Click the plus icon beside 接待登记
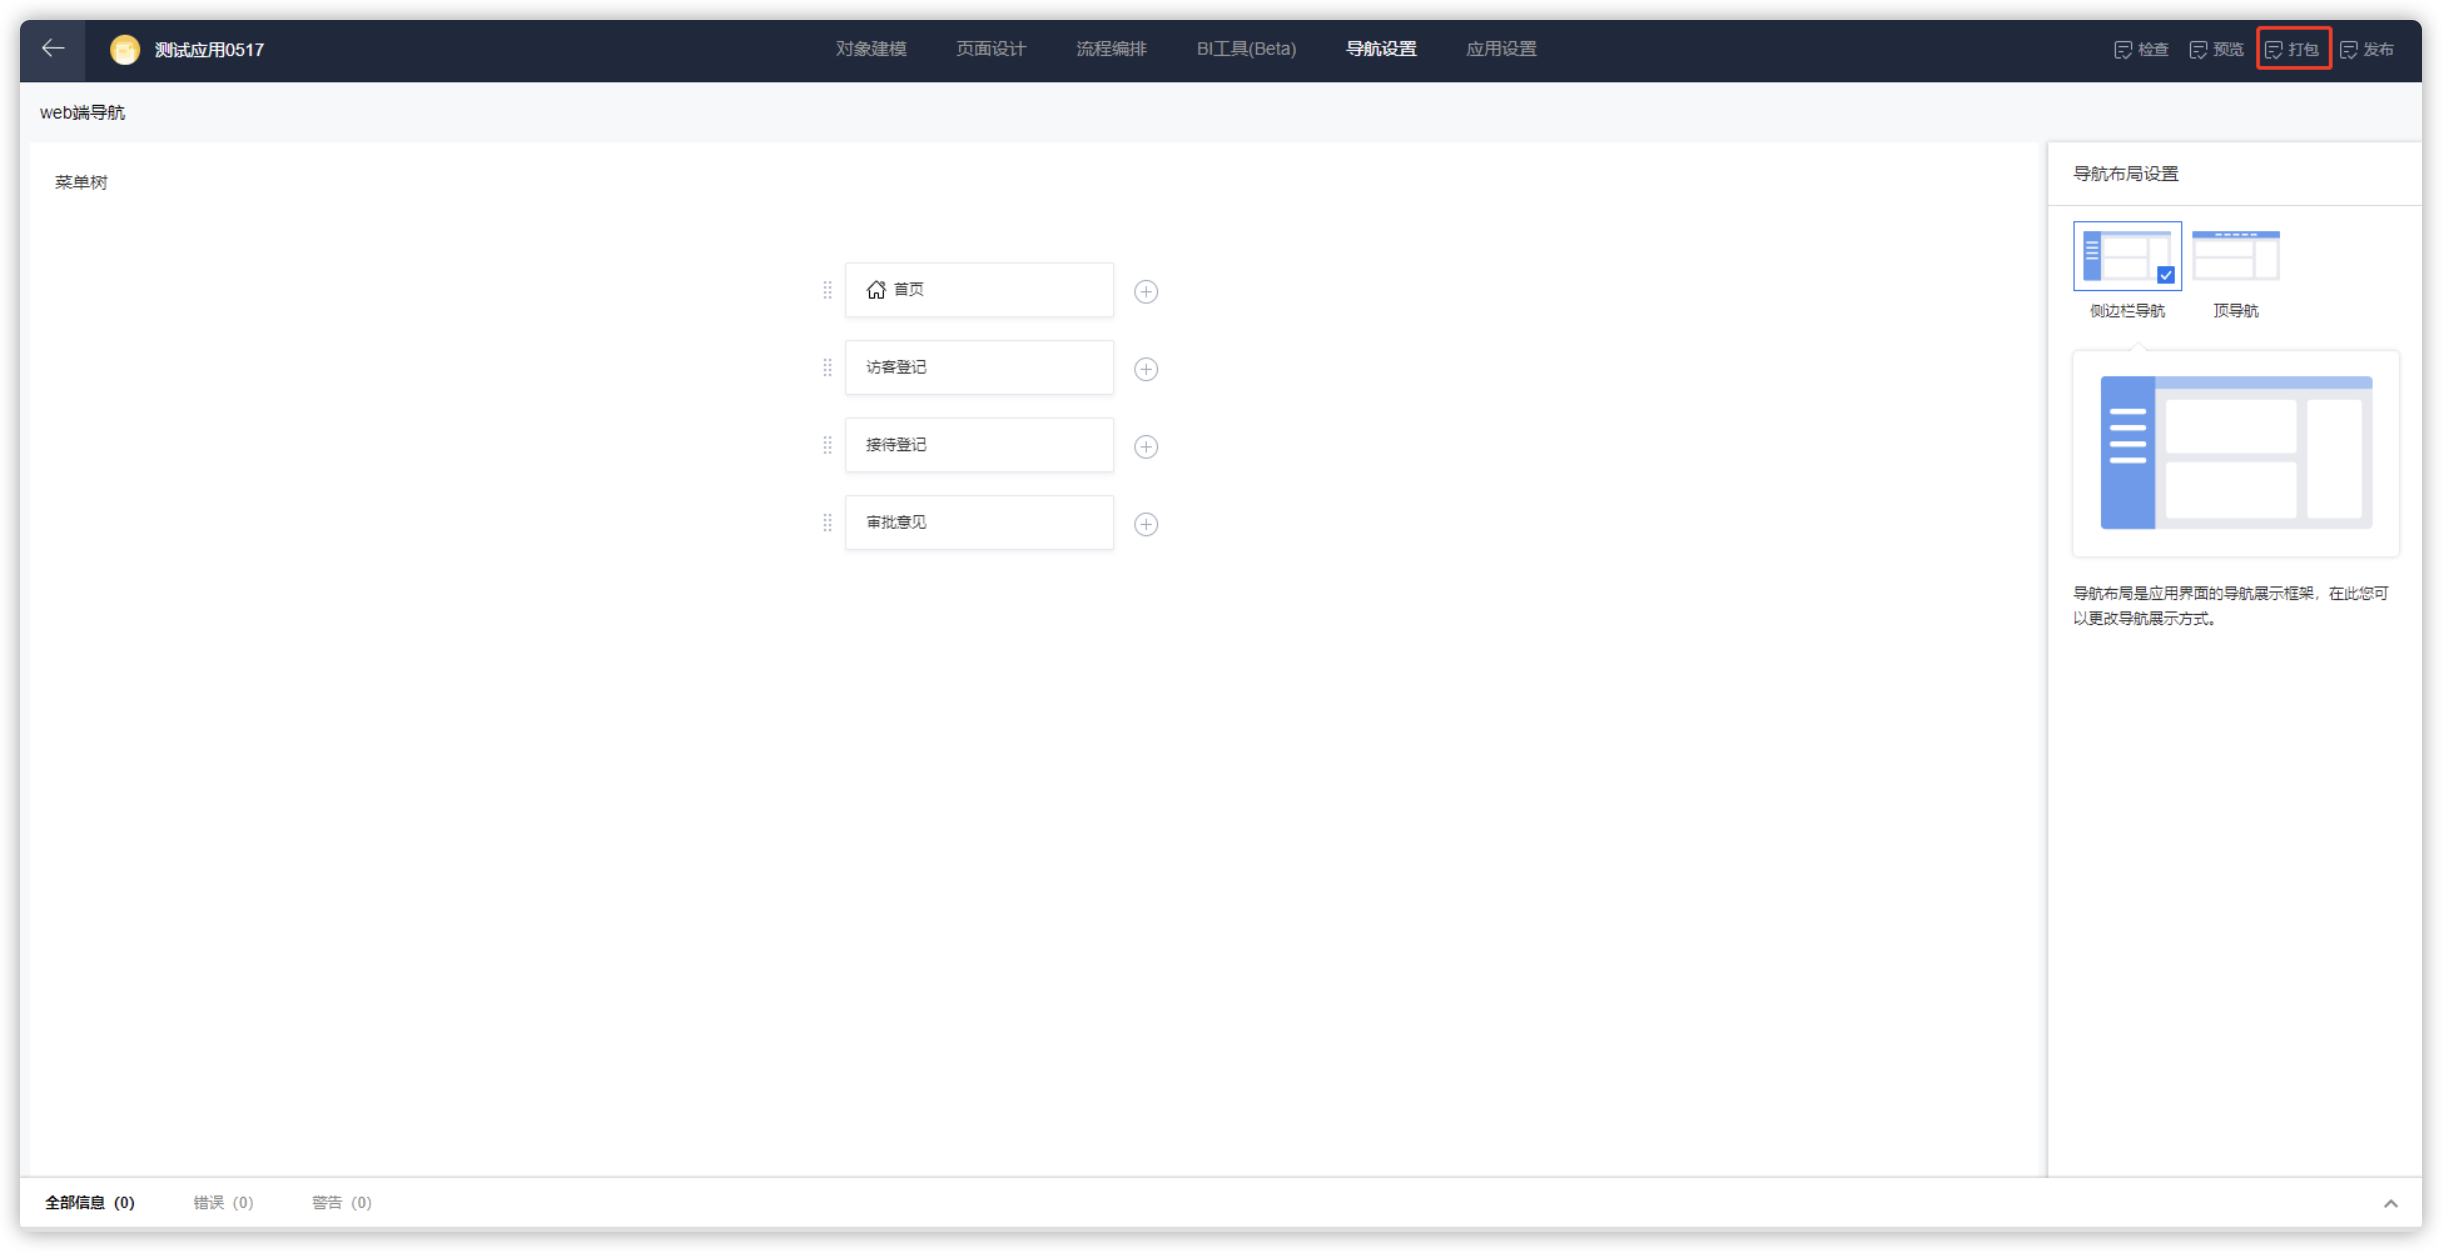 coord(1146,446)
